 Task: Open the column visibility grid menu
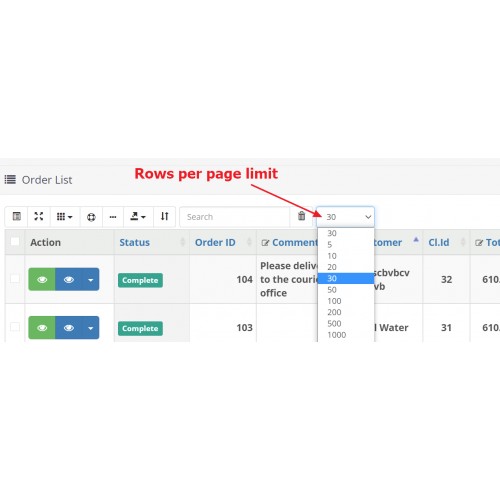click(65, 217)
